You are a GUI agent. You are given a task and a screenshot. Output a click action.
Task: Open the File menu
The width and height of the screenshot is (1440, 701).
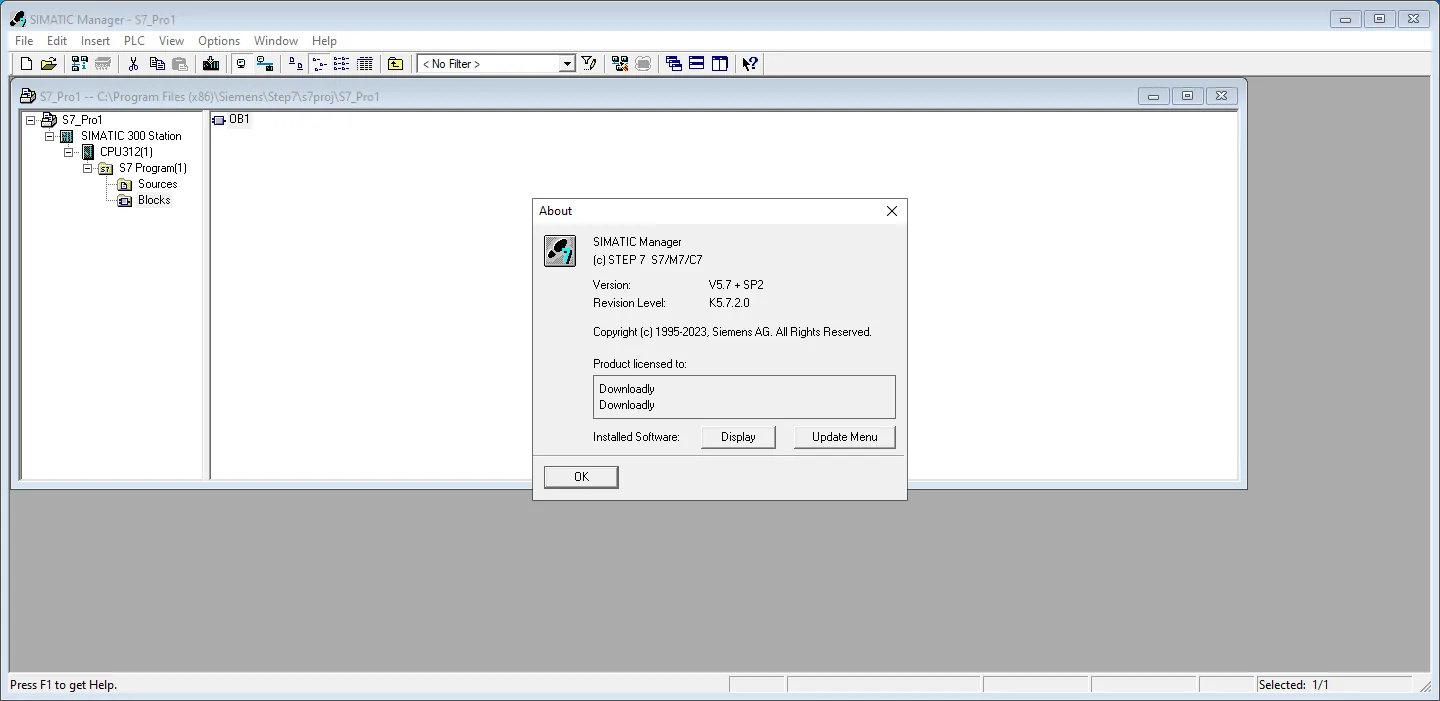click(x=24, y=41)
